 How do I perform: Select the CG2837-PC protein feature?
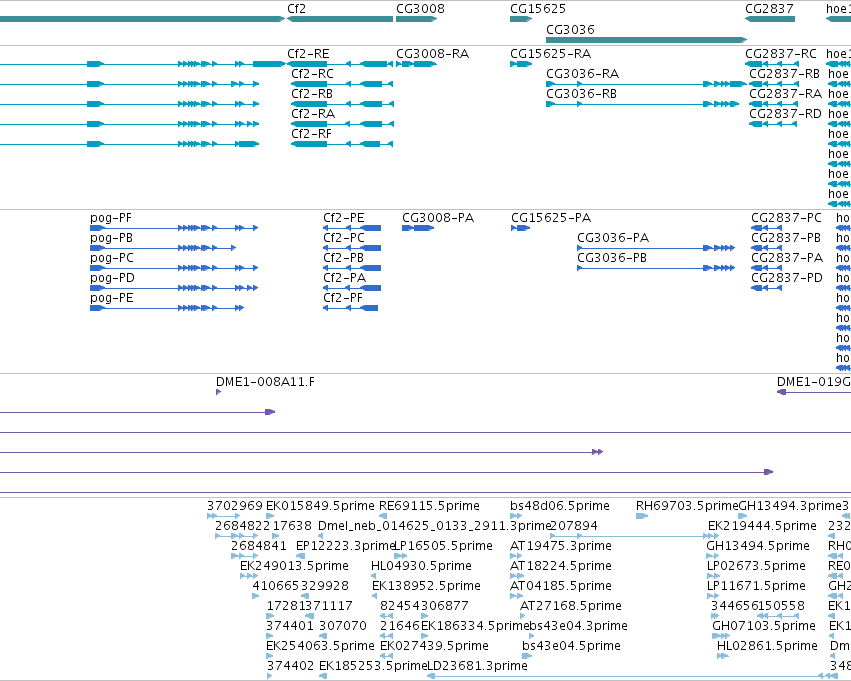[767, 228]
